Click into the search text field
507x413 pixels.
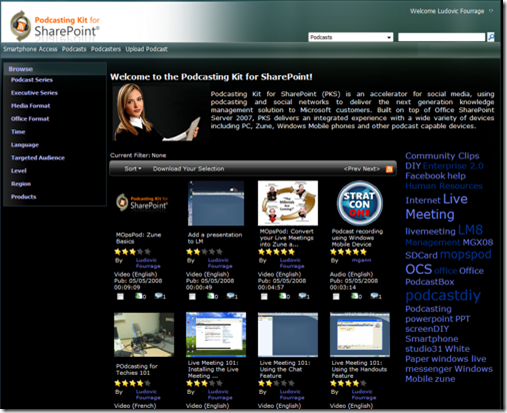(442, 37)
